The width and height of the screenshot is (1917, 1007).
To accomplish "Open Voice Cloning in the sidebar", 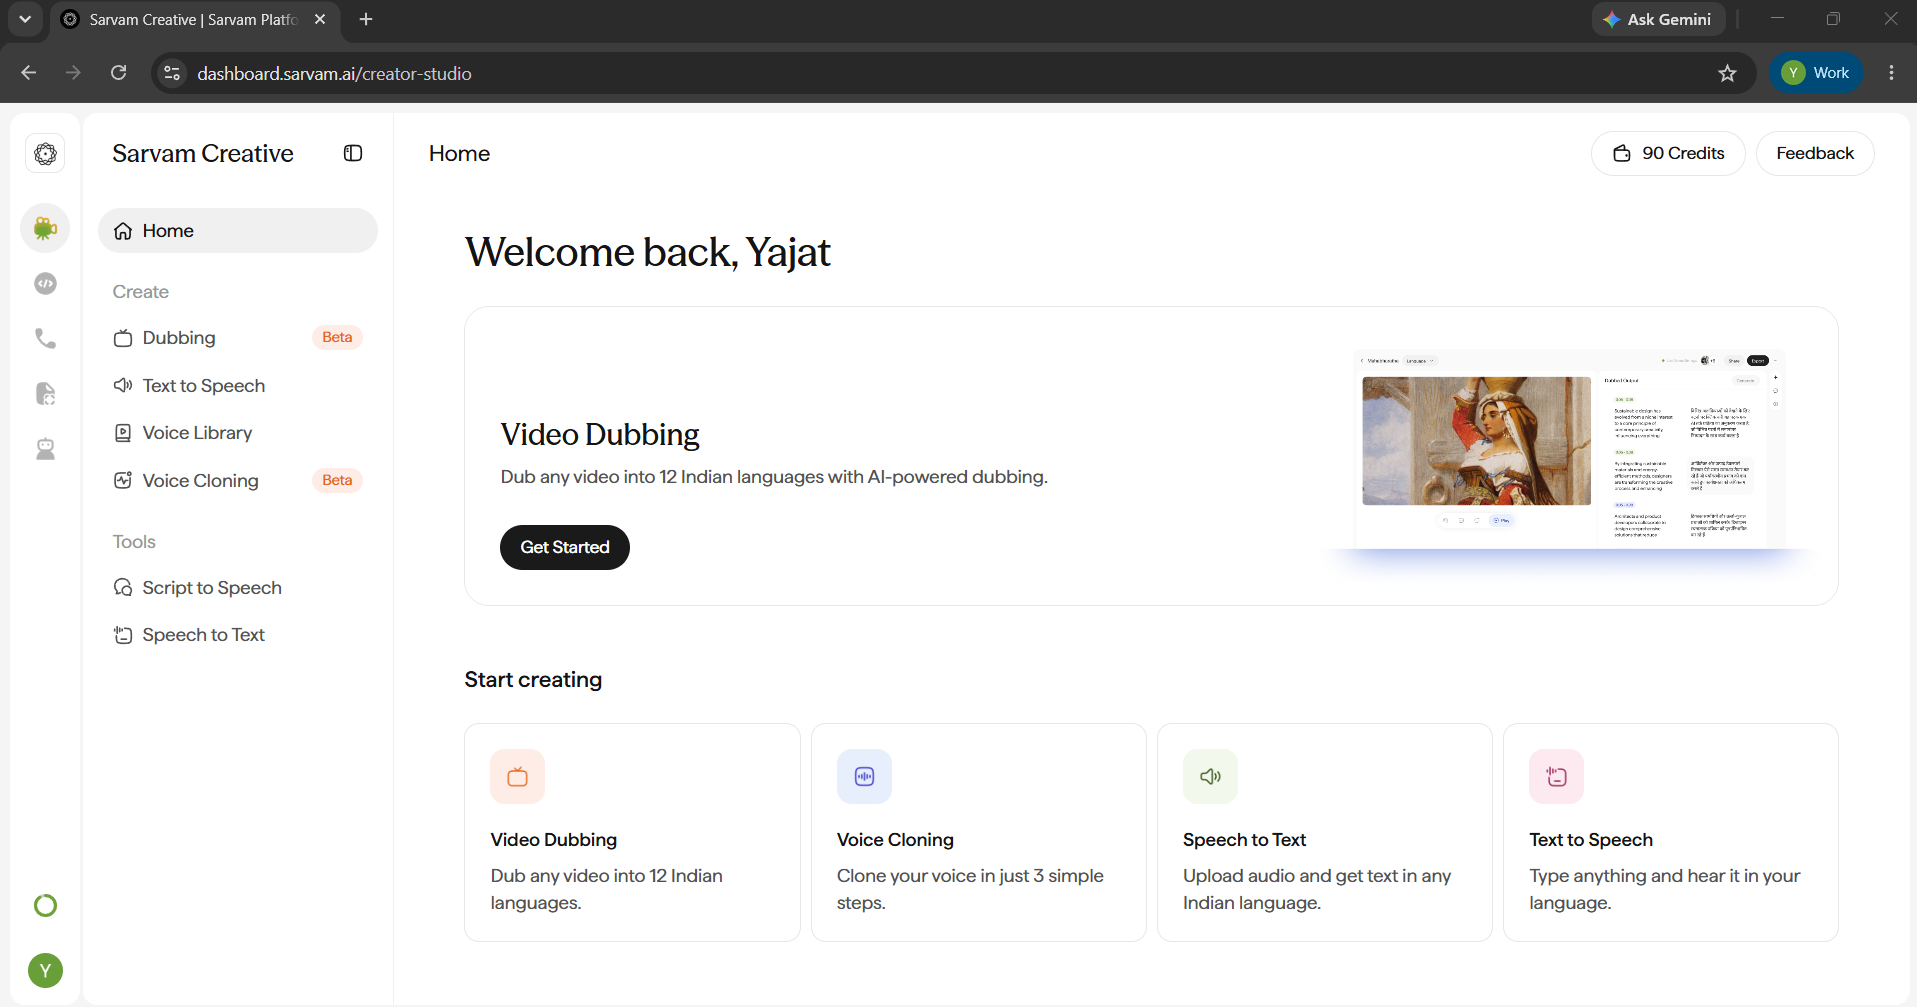I will [238, 481].
